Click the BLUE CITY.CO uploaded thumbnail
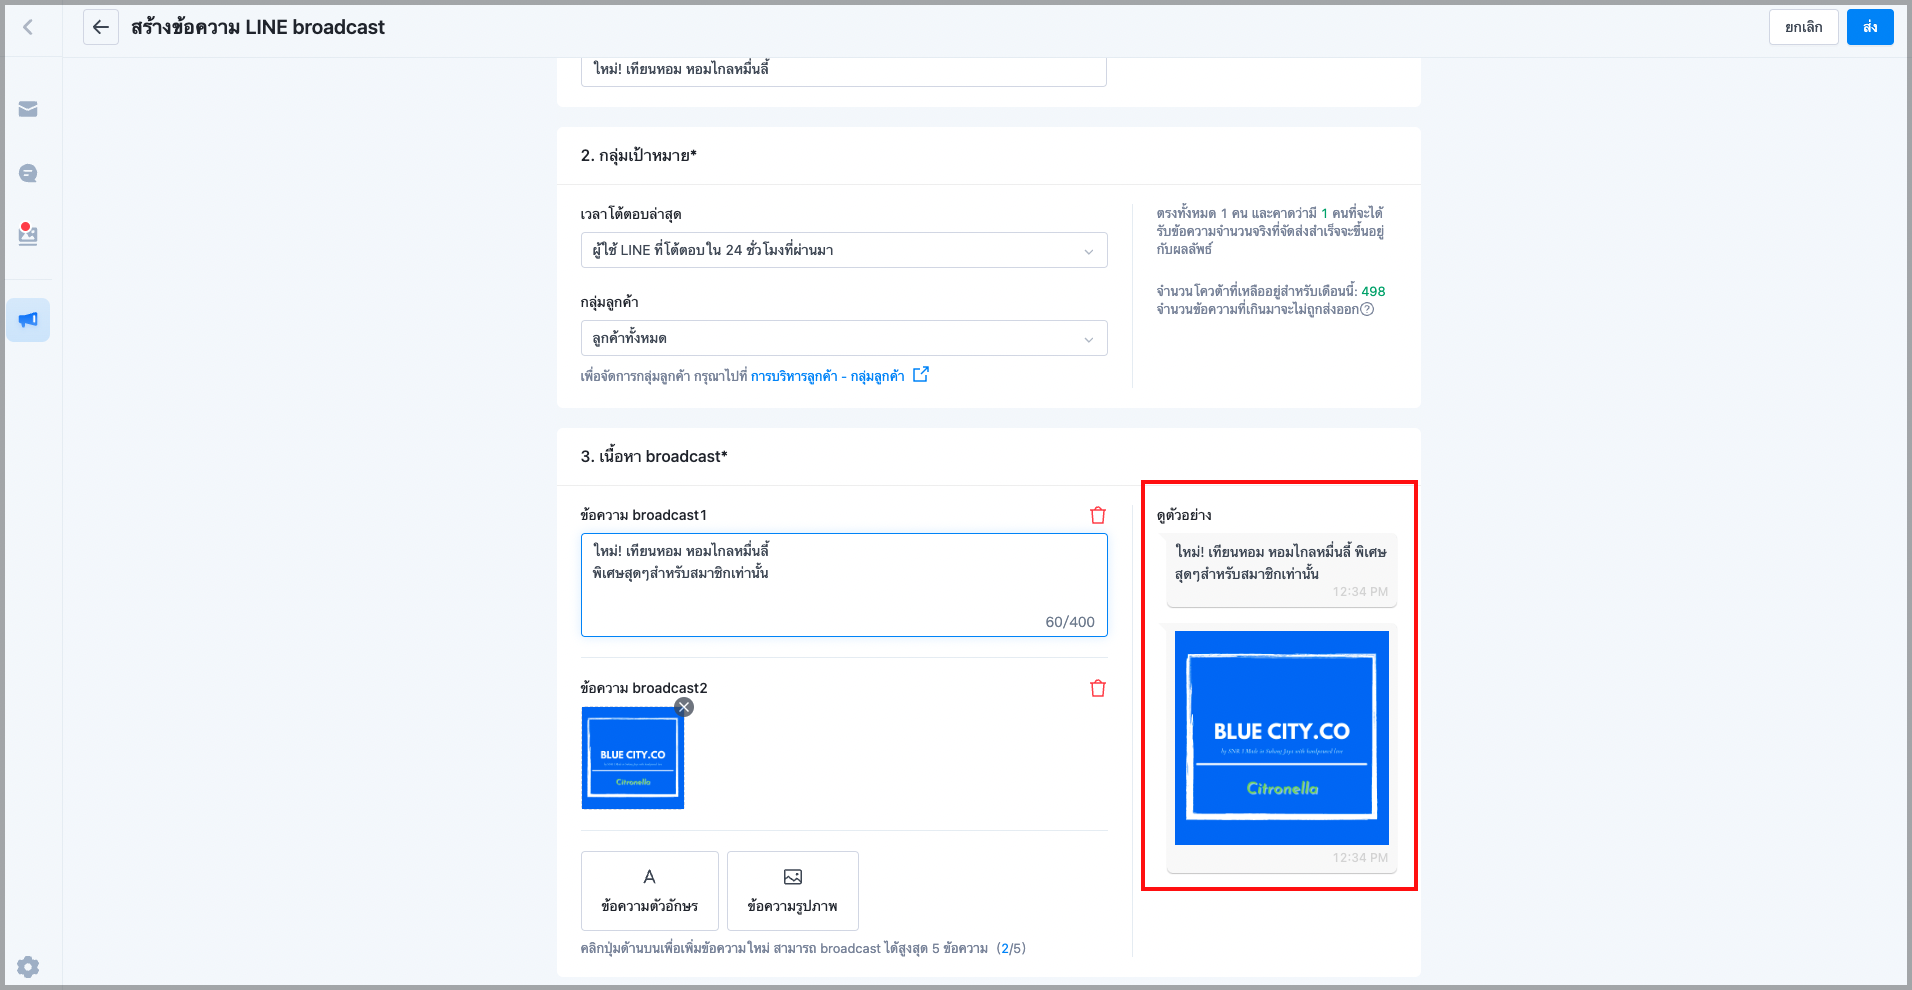 [x=633, y=758]
